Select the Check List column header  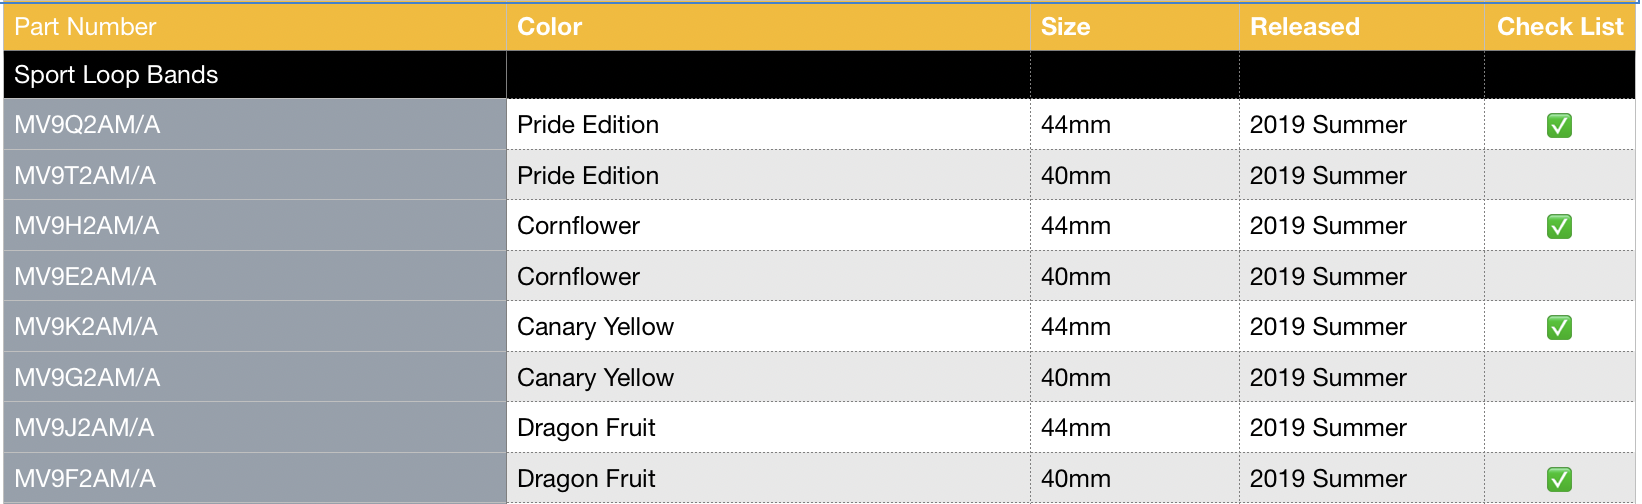pos(1559,27)
